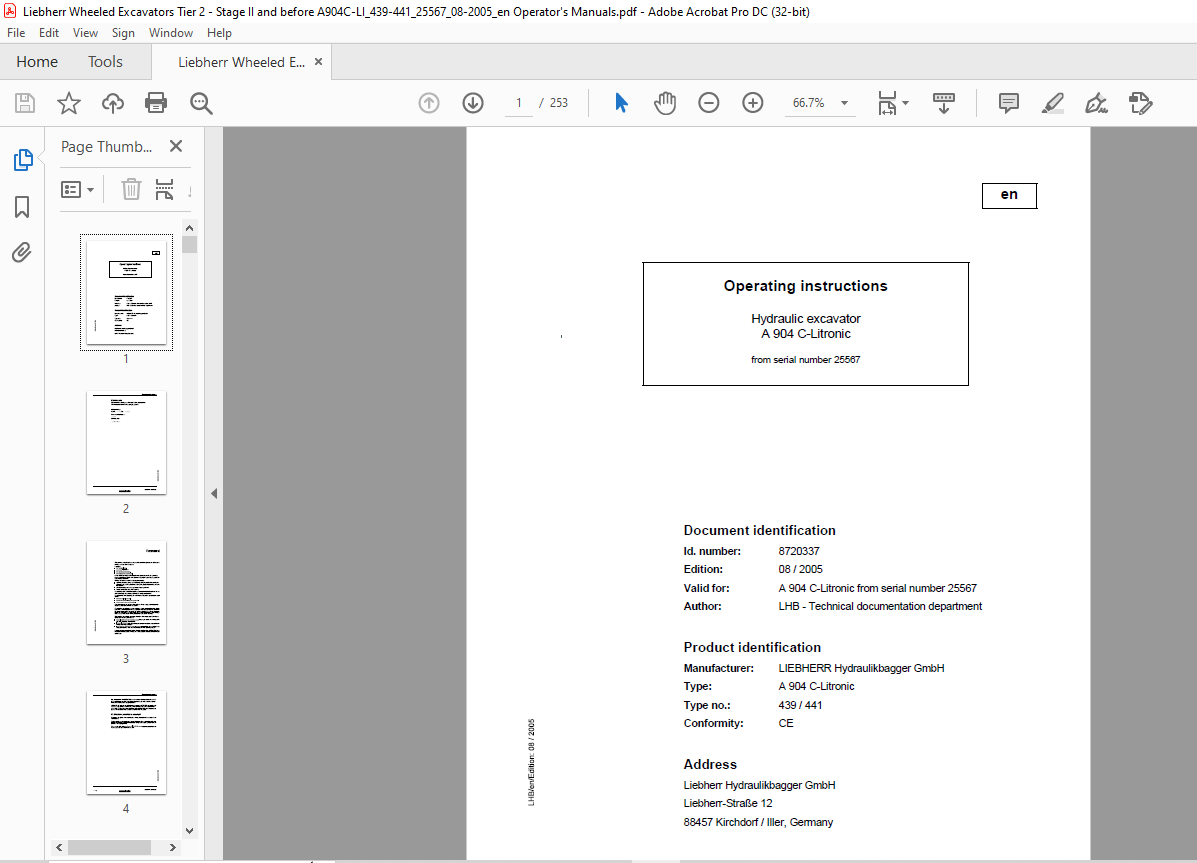Open the Help menu
Image resolution: width=1197 pixels, height=863 pixels.
[219, 33]
